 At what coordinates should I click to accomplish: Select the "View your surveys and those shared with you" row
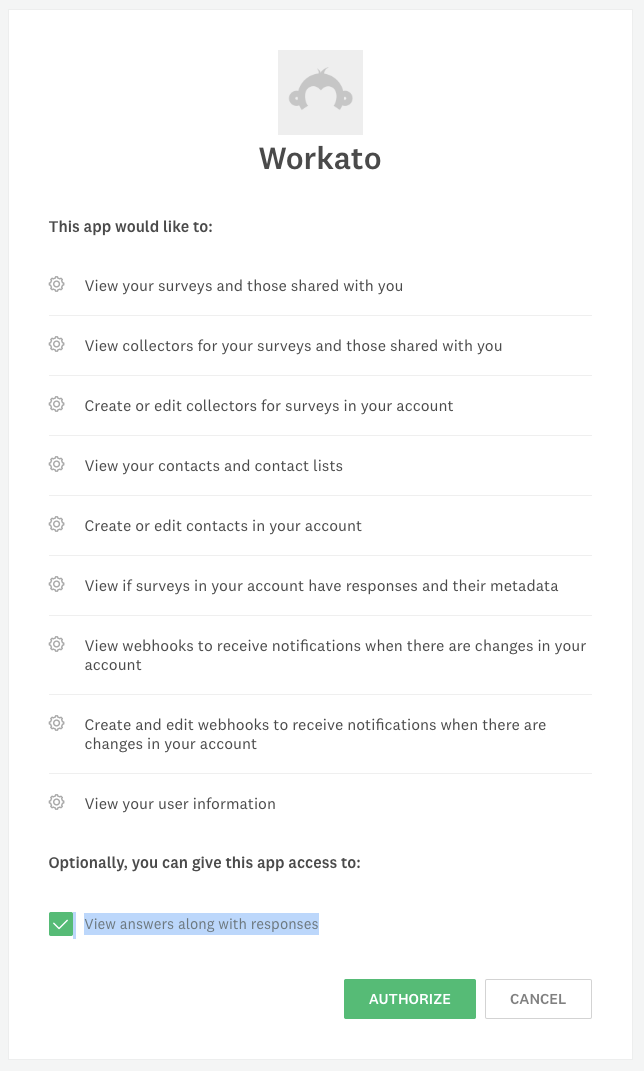[243, 285]
